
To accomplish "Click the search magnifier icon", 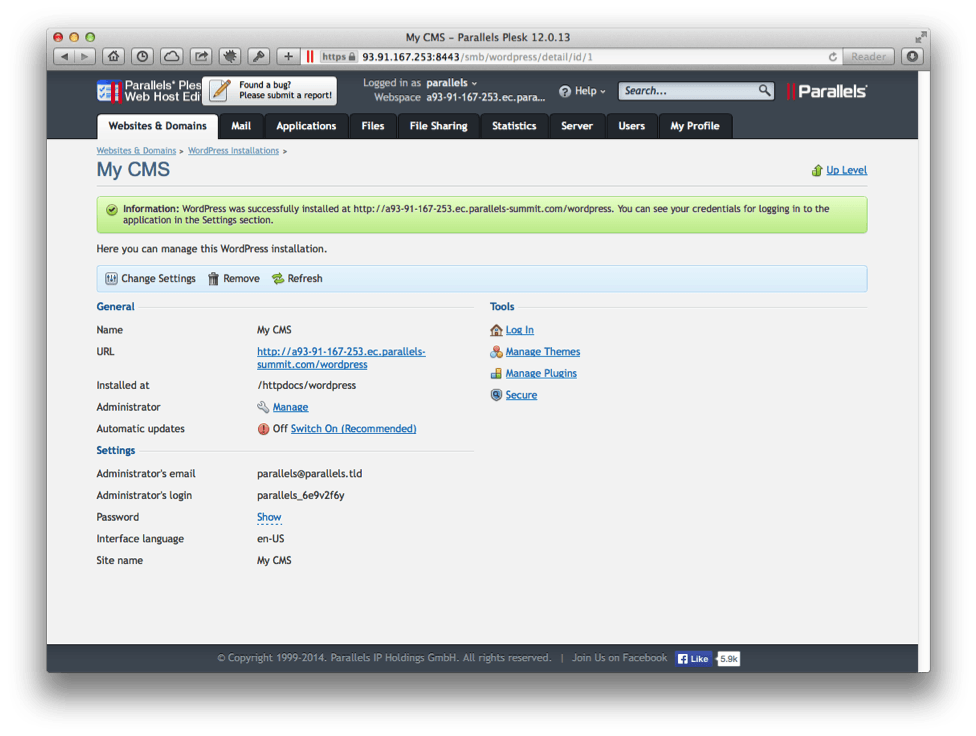I will 764,91.
